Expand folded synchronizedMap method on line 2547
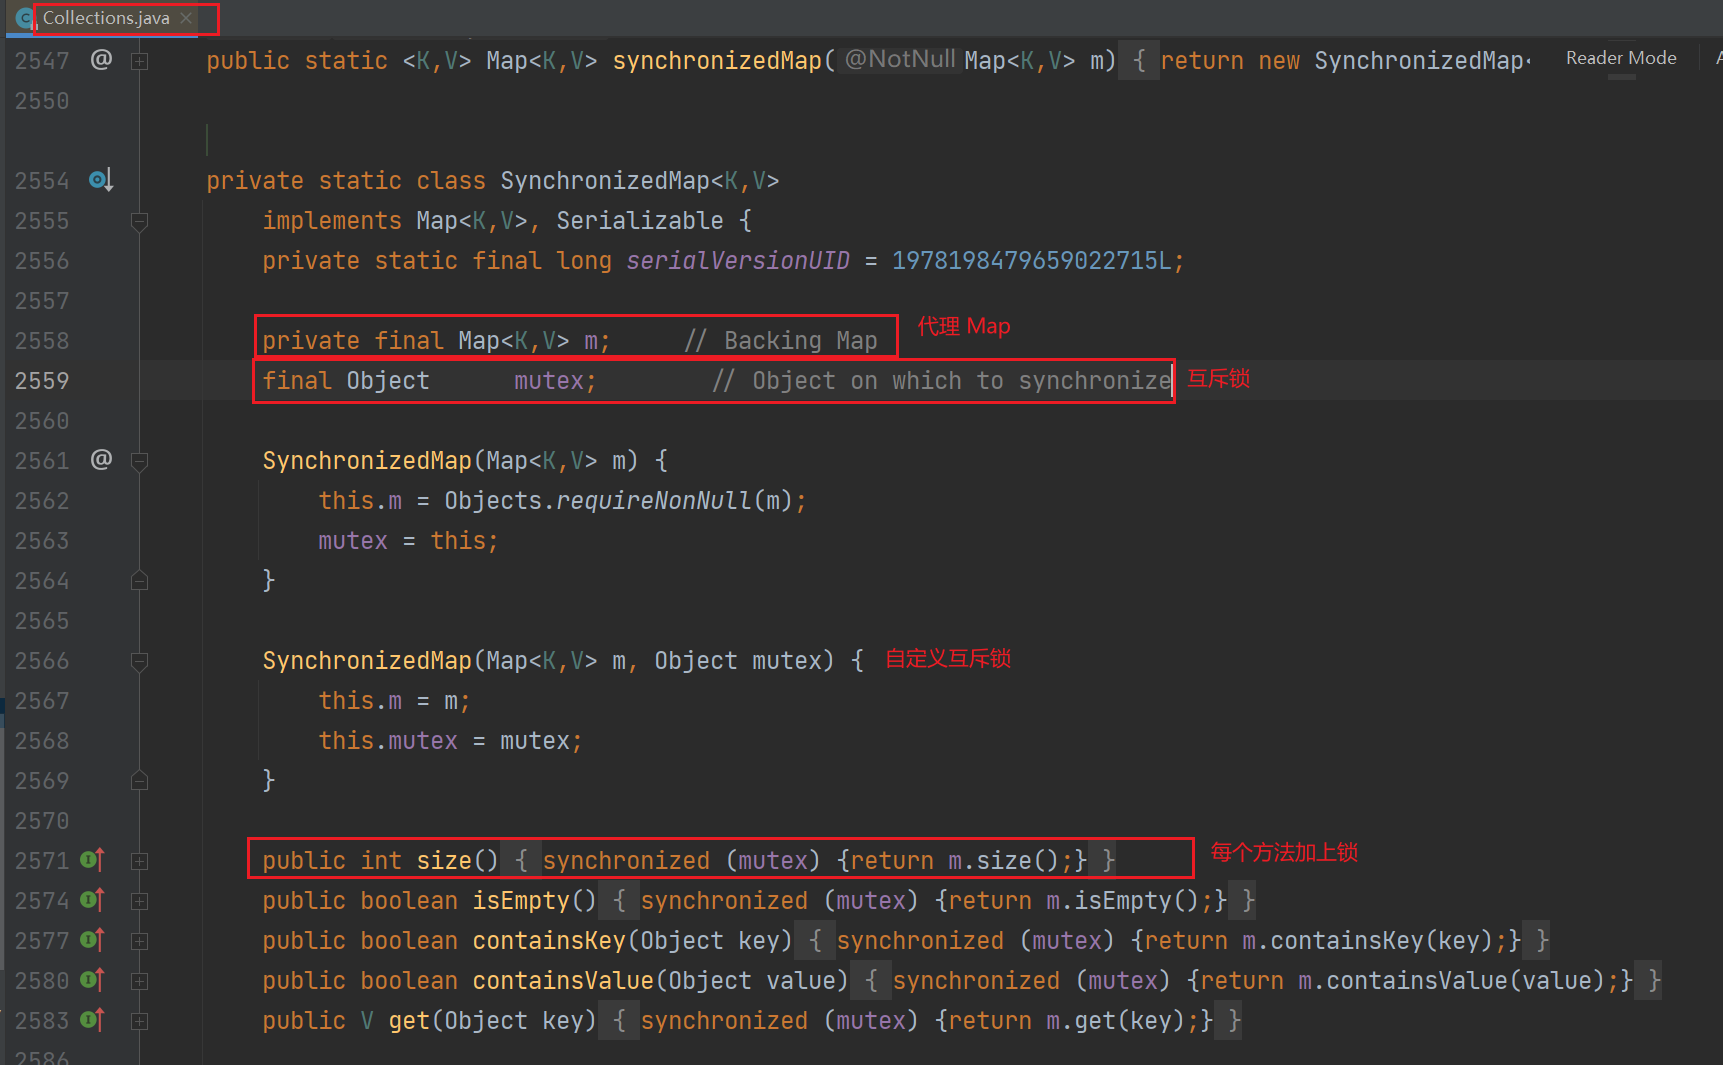This screenshot has width=1723, height=1065. tap(140, 61)
